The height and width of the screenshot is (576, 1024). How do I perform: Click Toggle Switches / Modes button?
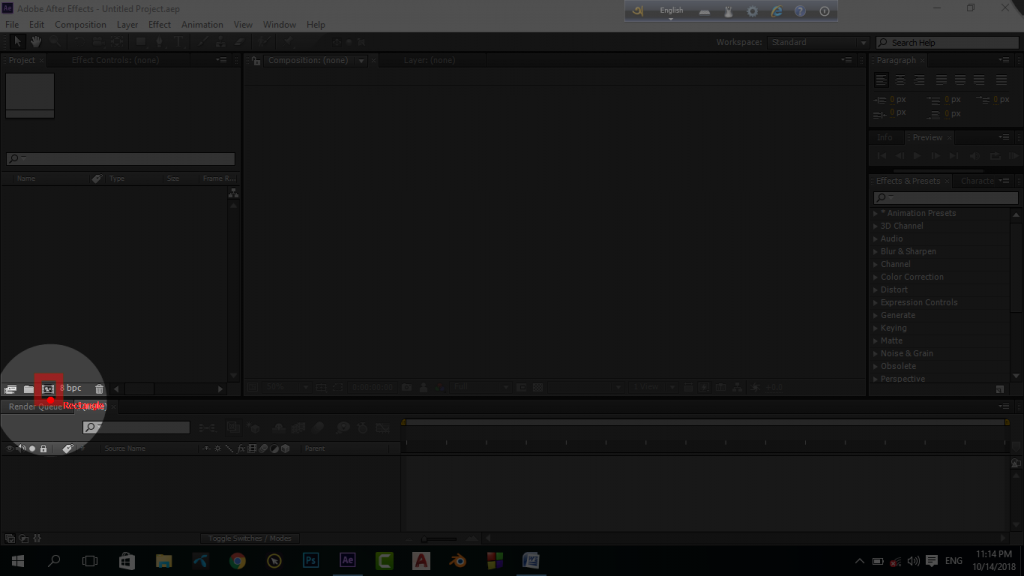click(250, 539)
